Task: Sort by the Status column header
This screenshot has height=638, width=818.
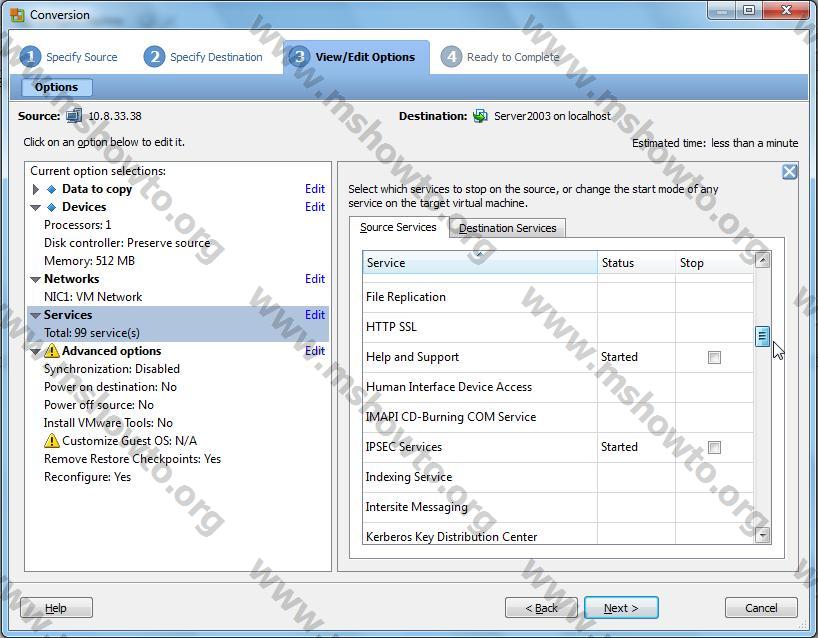Action: [636, 263]
